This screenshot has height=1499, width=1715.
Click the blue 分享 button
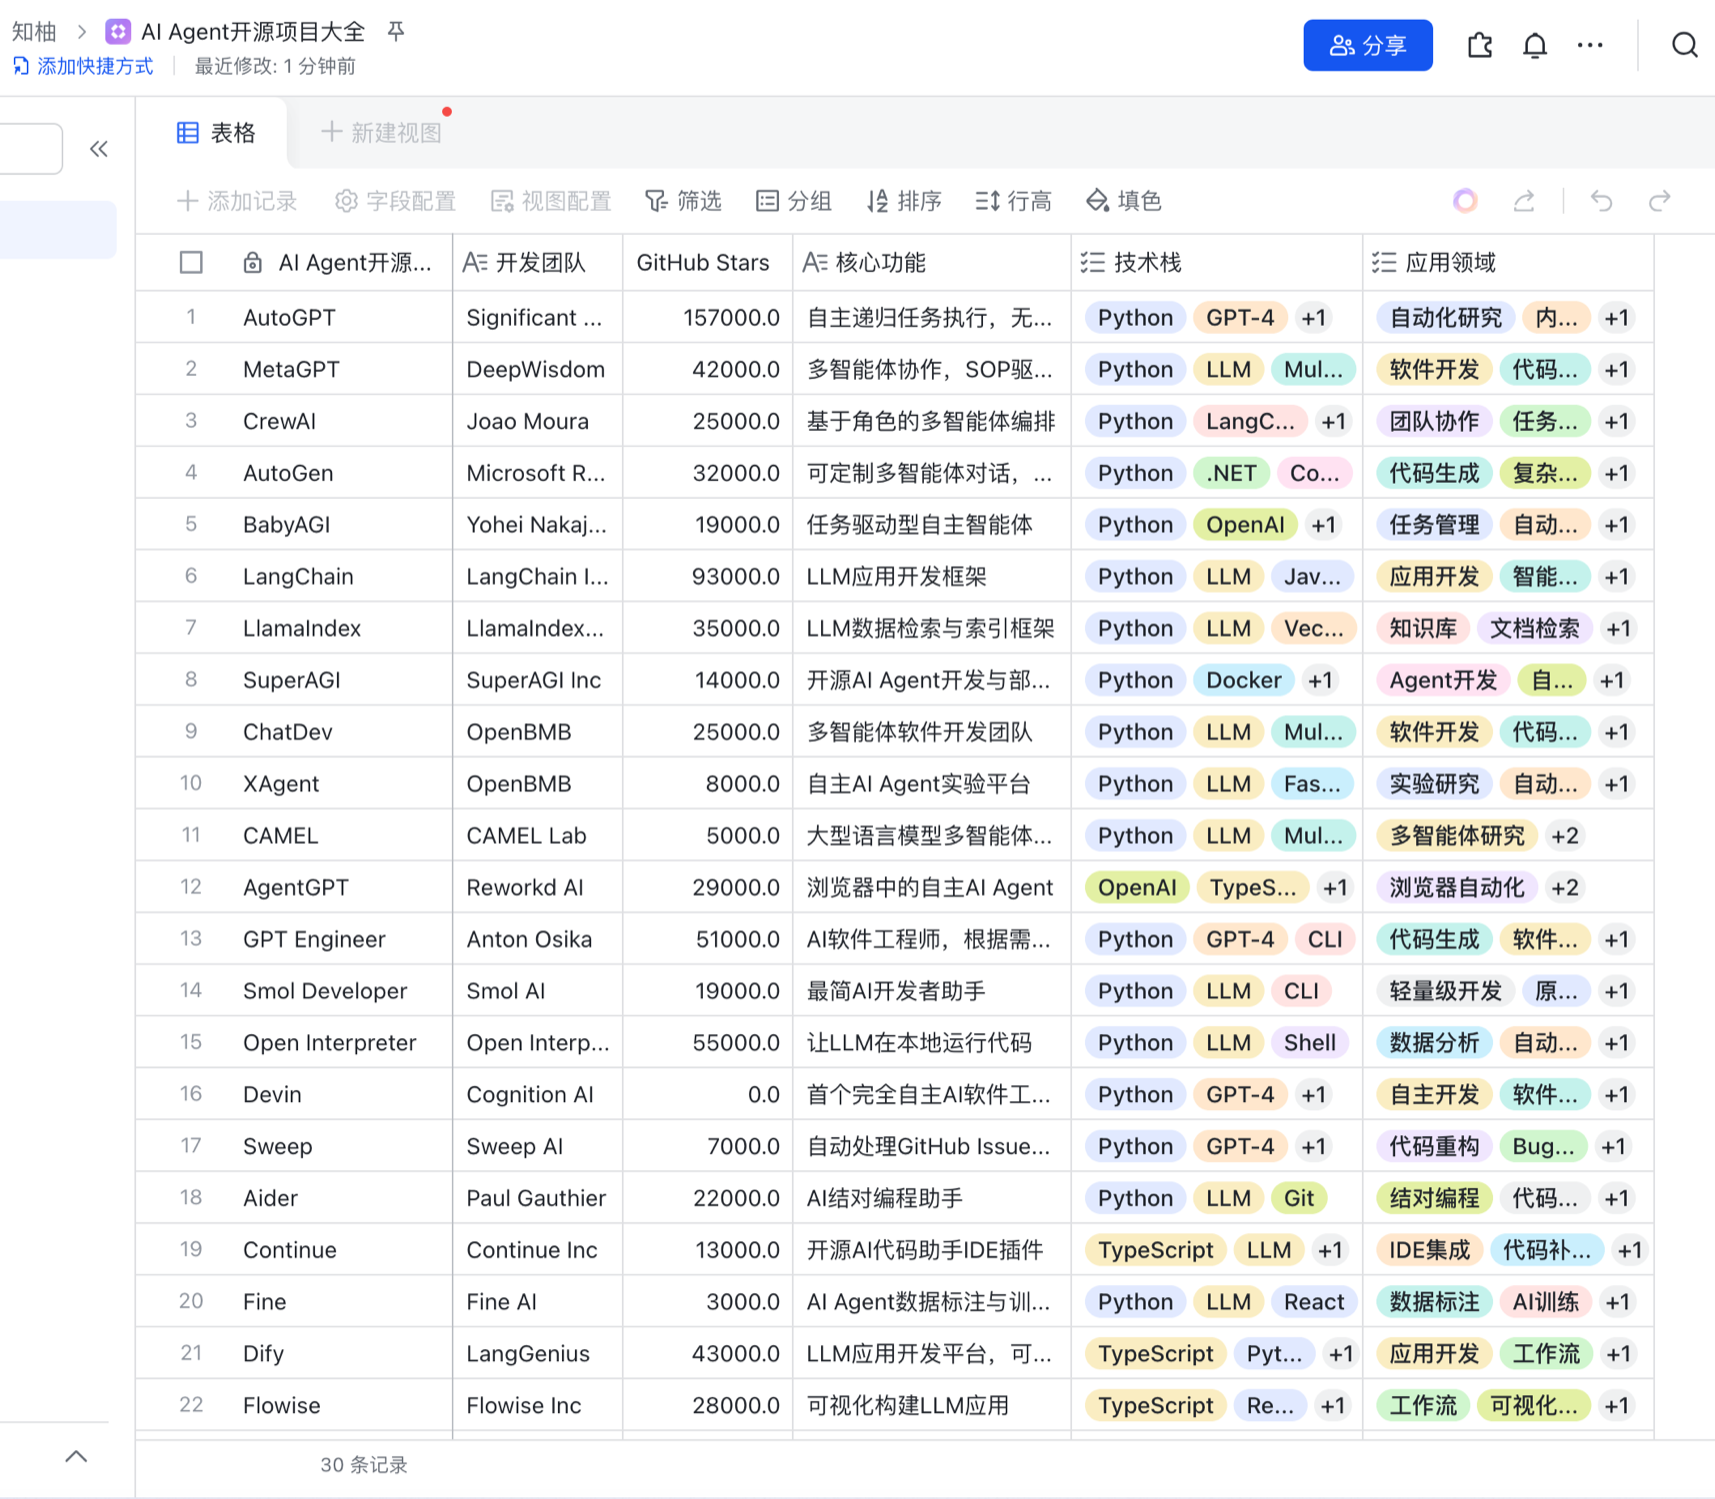(x=1367, y=46)
